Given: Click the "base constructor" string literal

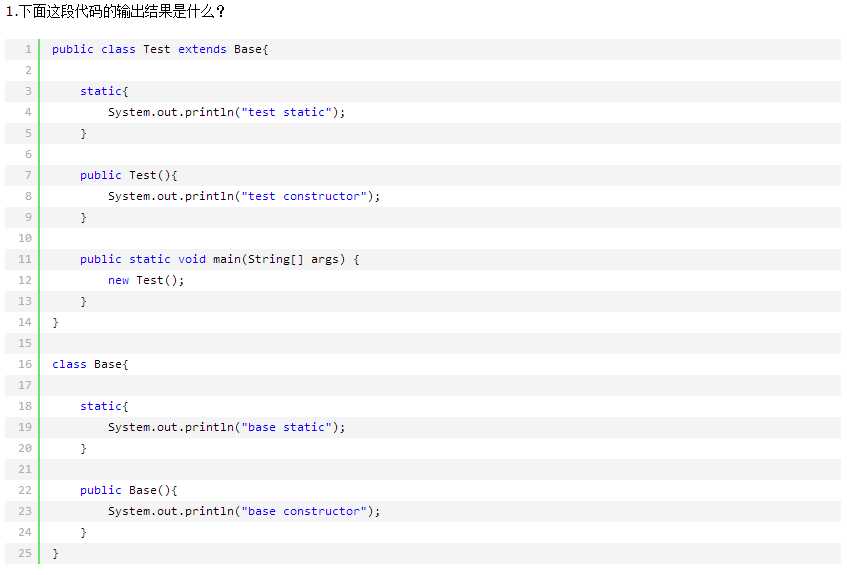Looking at the screenshot, I should pos(304,511).
